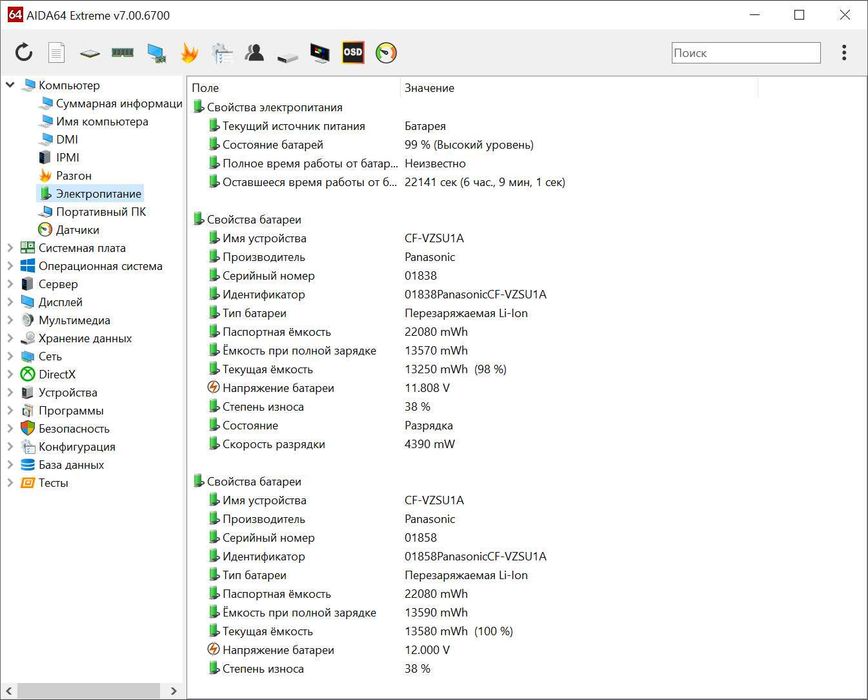Screen dimensions: 868x700
Task: Open Портативный ПК tree item
Action: point(92,212)
